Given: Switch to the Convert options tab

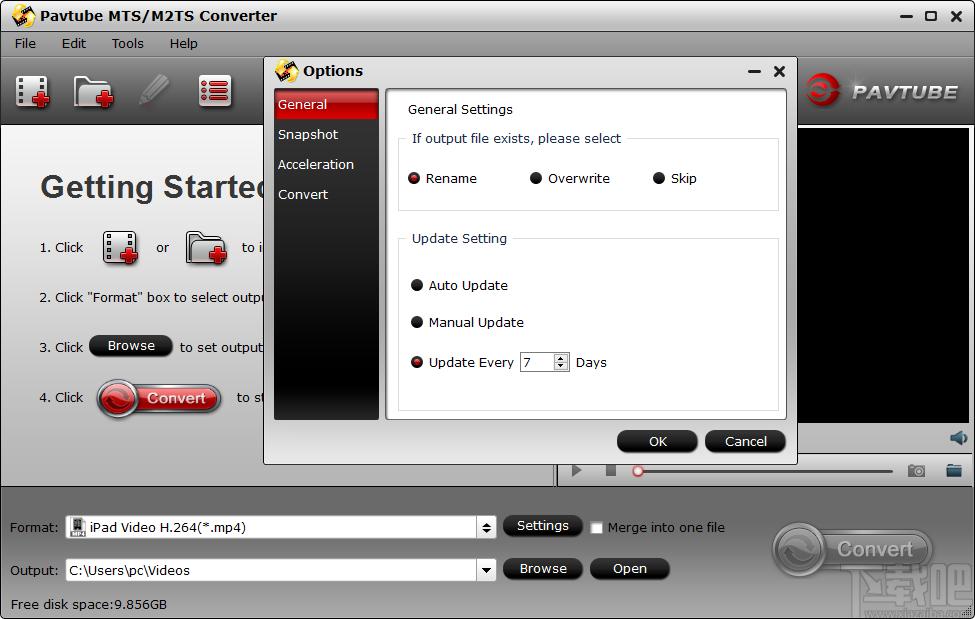Looking at the screenshot, I should pyautogui.click(x=326, y=194).
